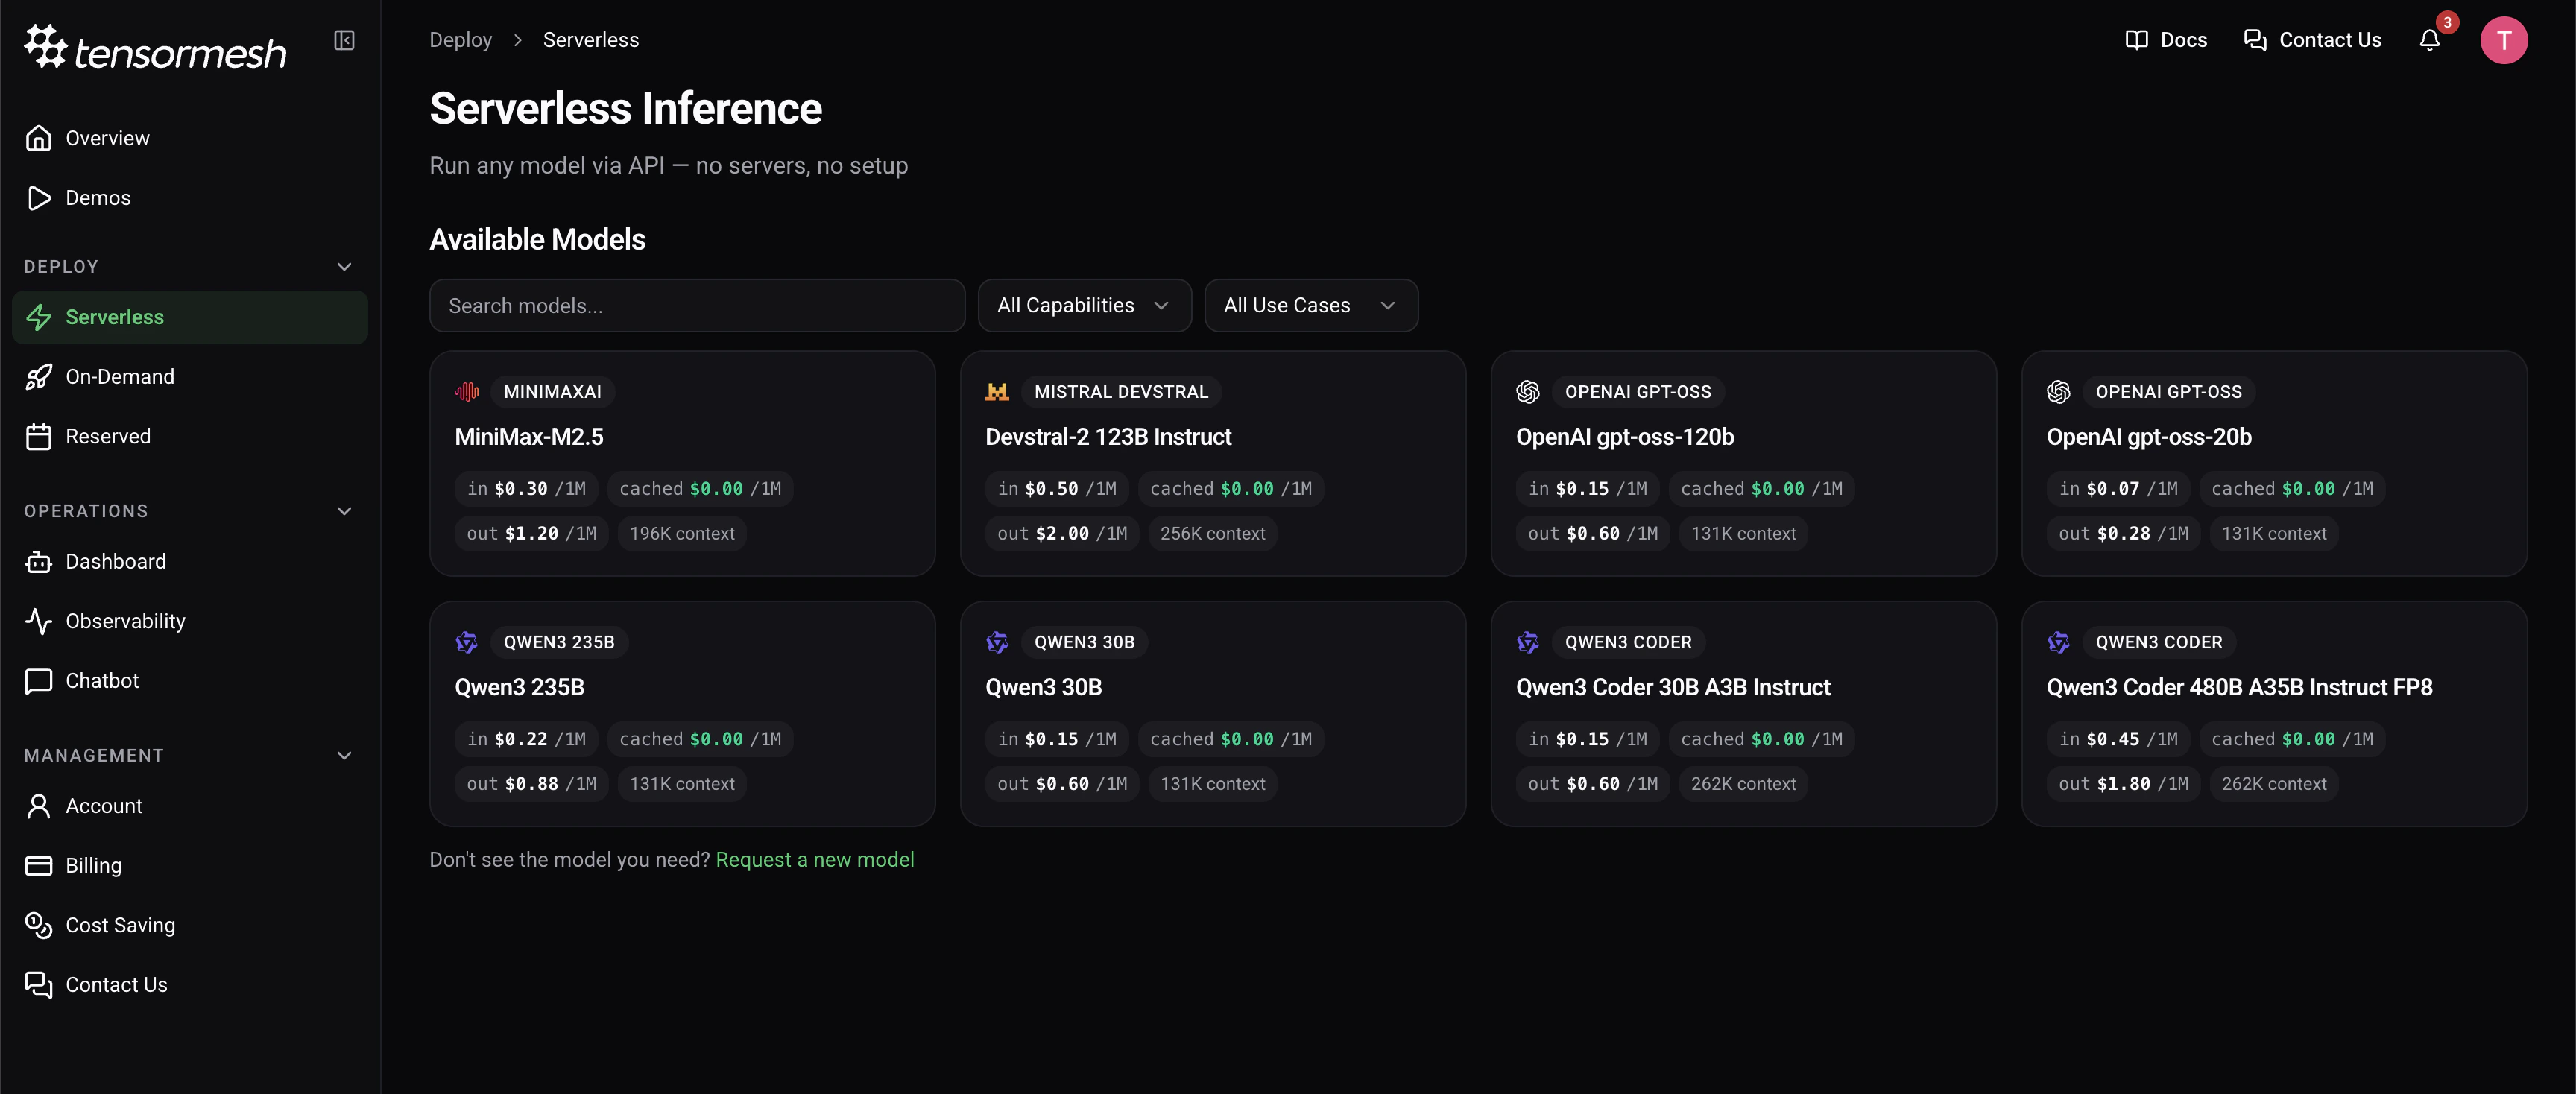Select On-Demand in sidebar
Screen dimensions: 2576x1094
[190, 377]
